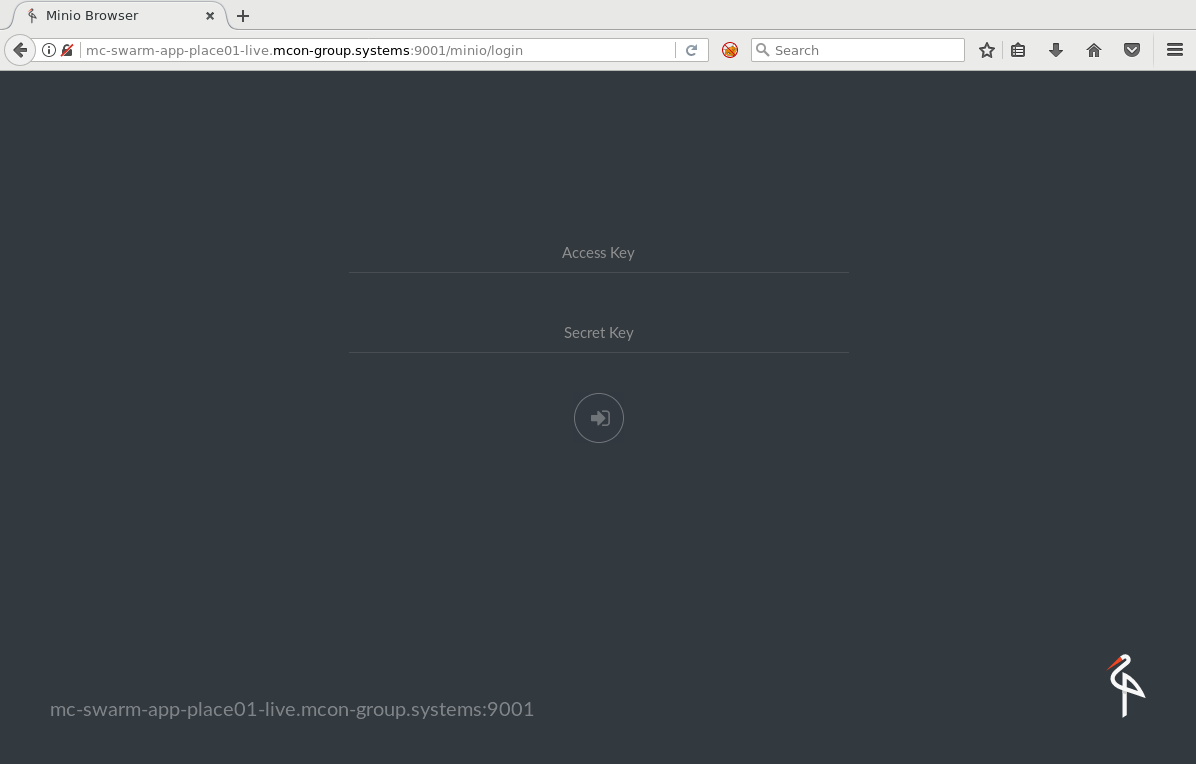Click the server address text at bottom

(x=291, y=709)
